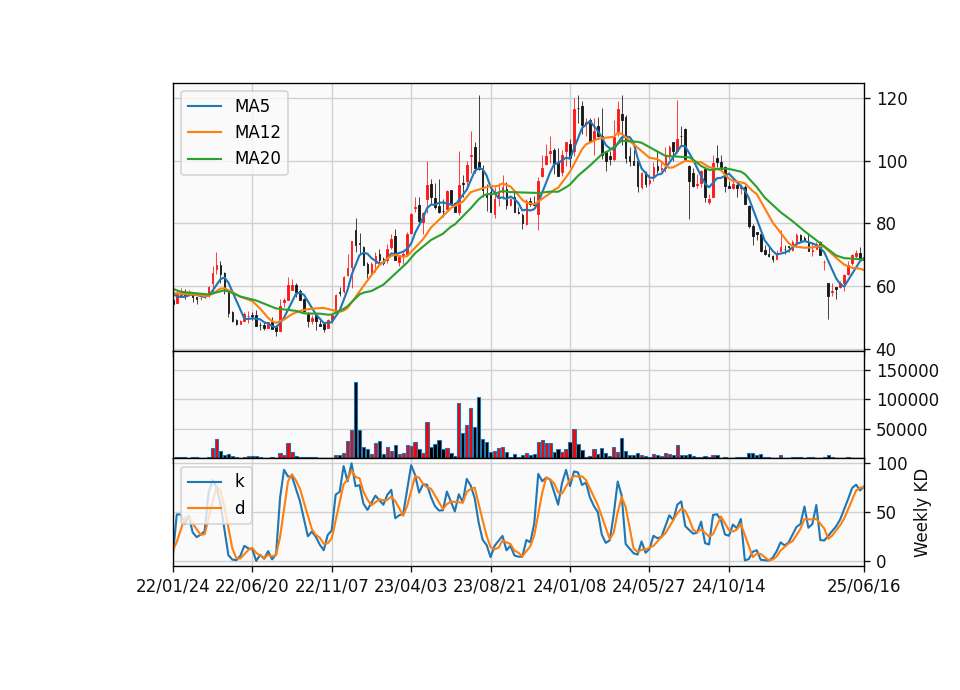Click the 23/04/03 date tick label
The height and width of the screenshot is (690, 960).
[x=411, y=587]
